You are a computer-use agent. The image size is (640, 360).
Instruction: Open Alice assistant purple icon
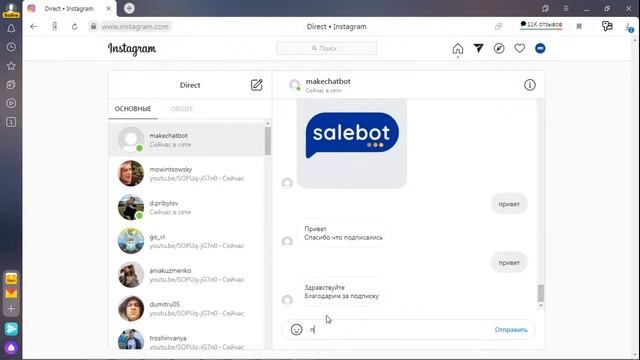pos(11,348)
